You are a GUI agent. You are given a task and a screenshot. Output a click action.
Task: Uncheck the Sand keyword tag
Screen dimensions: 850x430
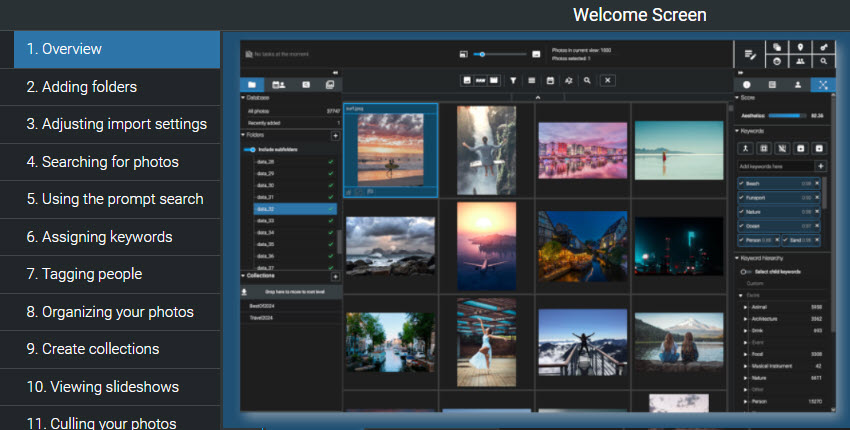pyautogui.click(x=785, y=240)
